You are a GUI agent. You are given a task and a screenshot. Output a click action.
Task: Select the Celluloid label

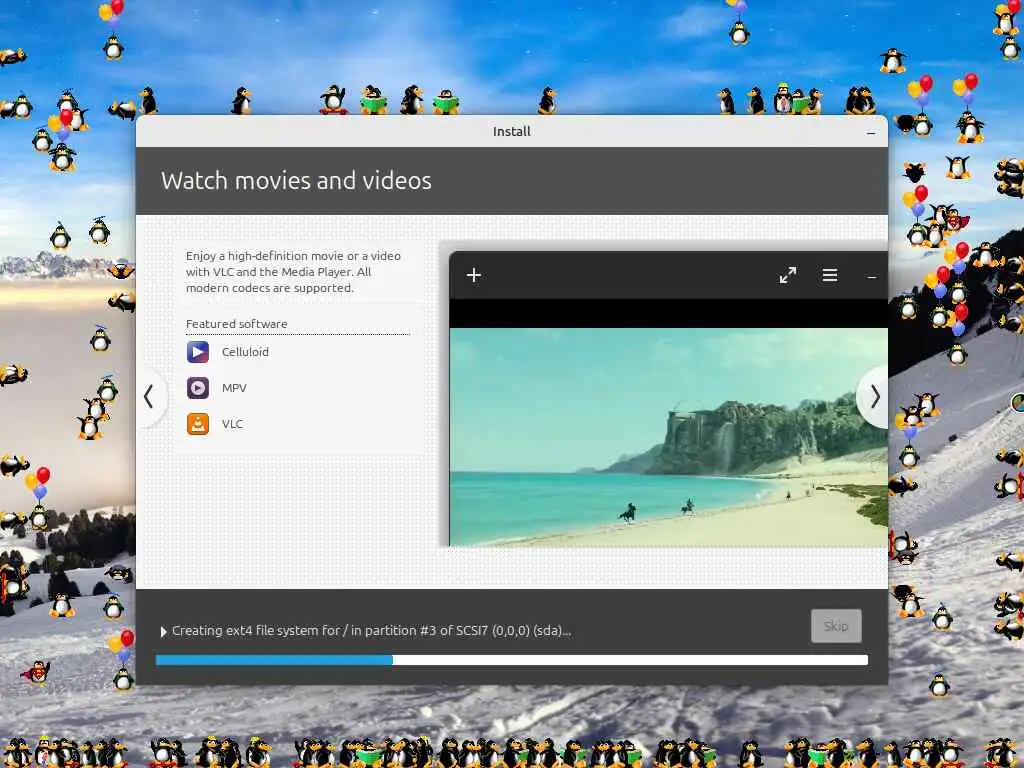point(245,352)
